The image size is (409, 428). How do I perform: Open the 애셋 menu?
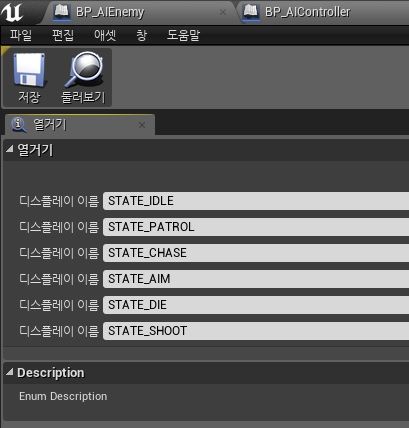[105, 35]
